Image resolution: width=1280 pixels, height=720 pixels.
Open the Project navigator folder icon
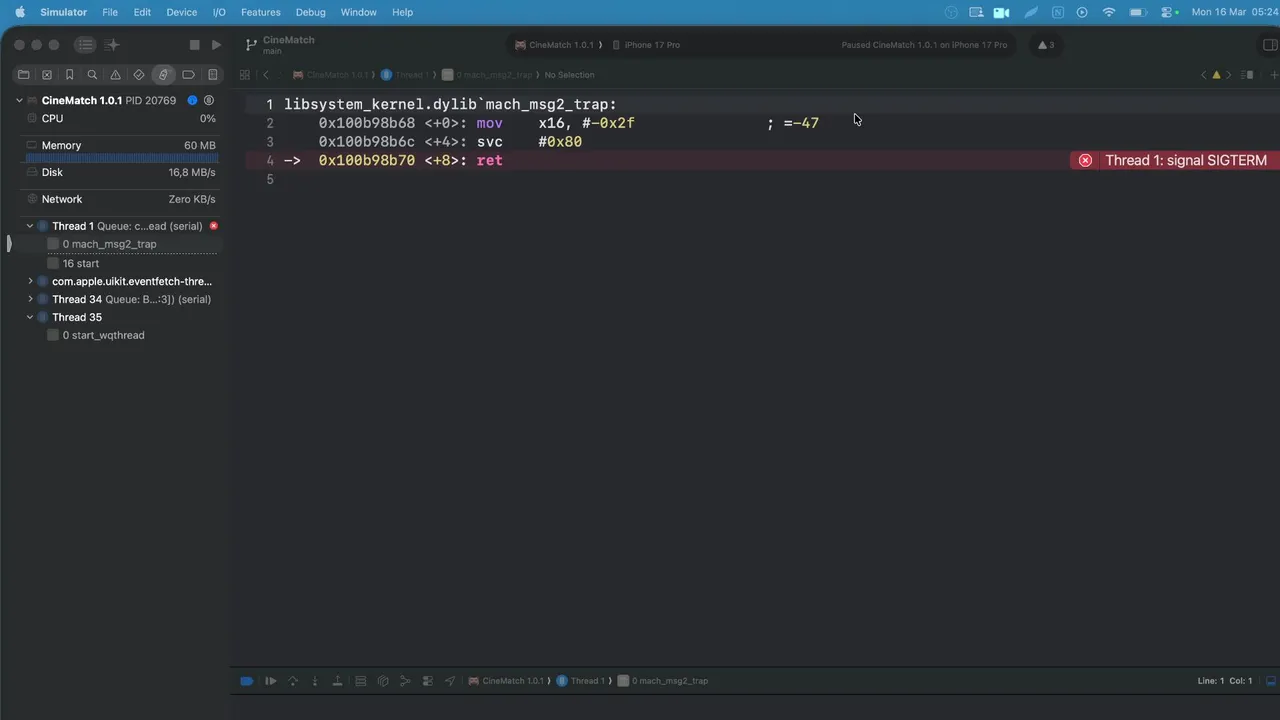(23, 75)
